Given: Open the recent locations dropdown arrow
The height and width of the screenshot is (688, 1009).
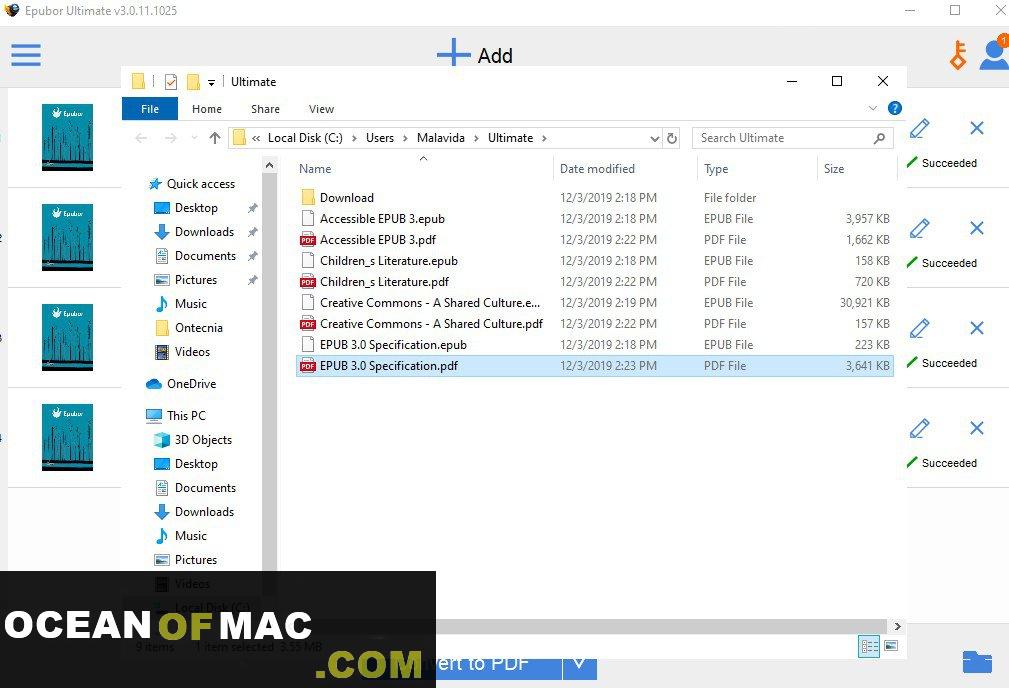Looking at the screenshot, I should (x=194, y=138).
